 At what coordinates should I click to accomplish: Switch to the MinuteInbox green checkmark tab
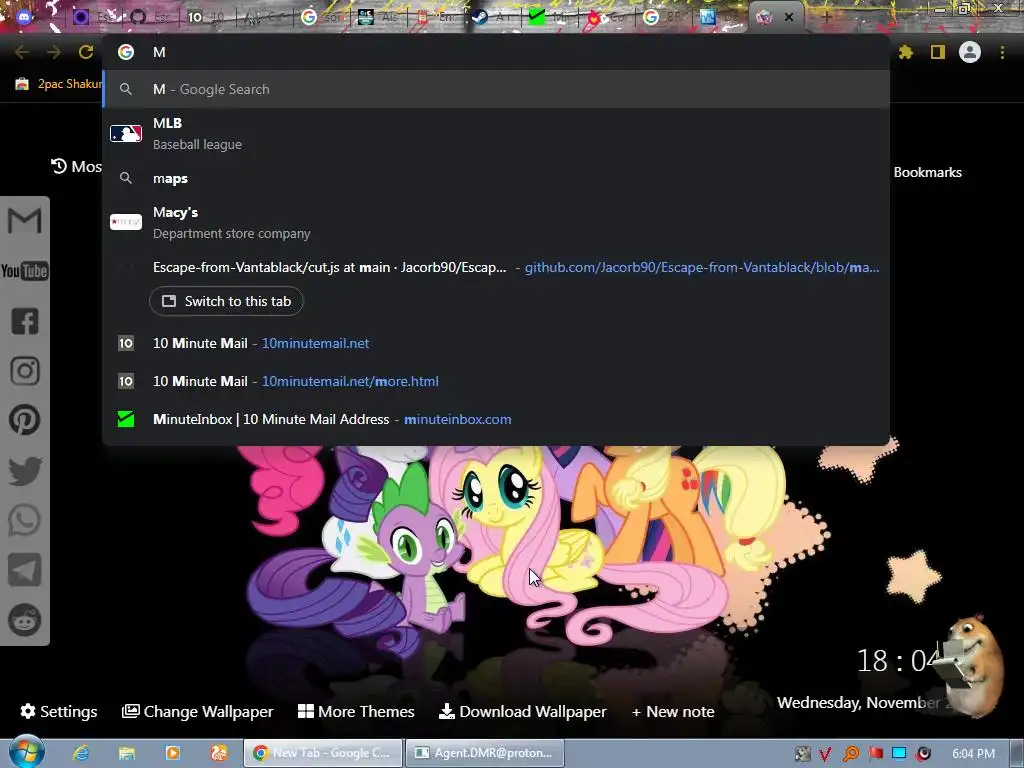pyautogui.click(x=550, y=18)
